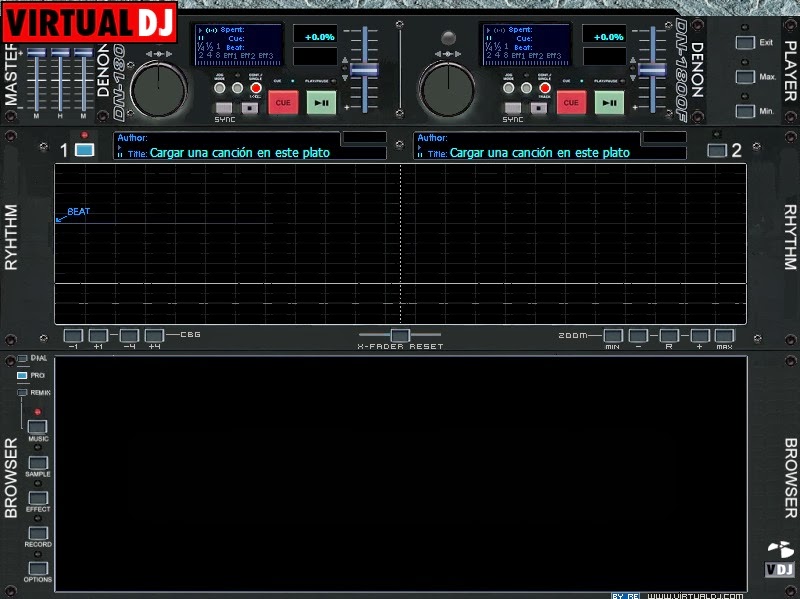The width and height of the screenshot is (800, 599).
Task: Select the PRO skin mode
Action: [x=22, y=376]
